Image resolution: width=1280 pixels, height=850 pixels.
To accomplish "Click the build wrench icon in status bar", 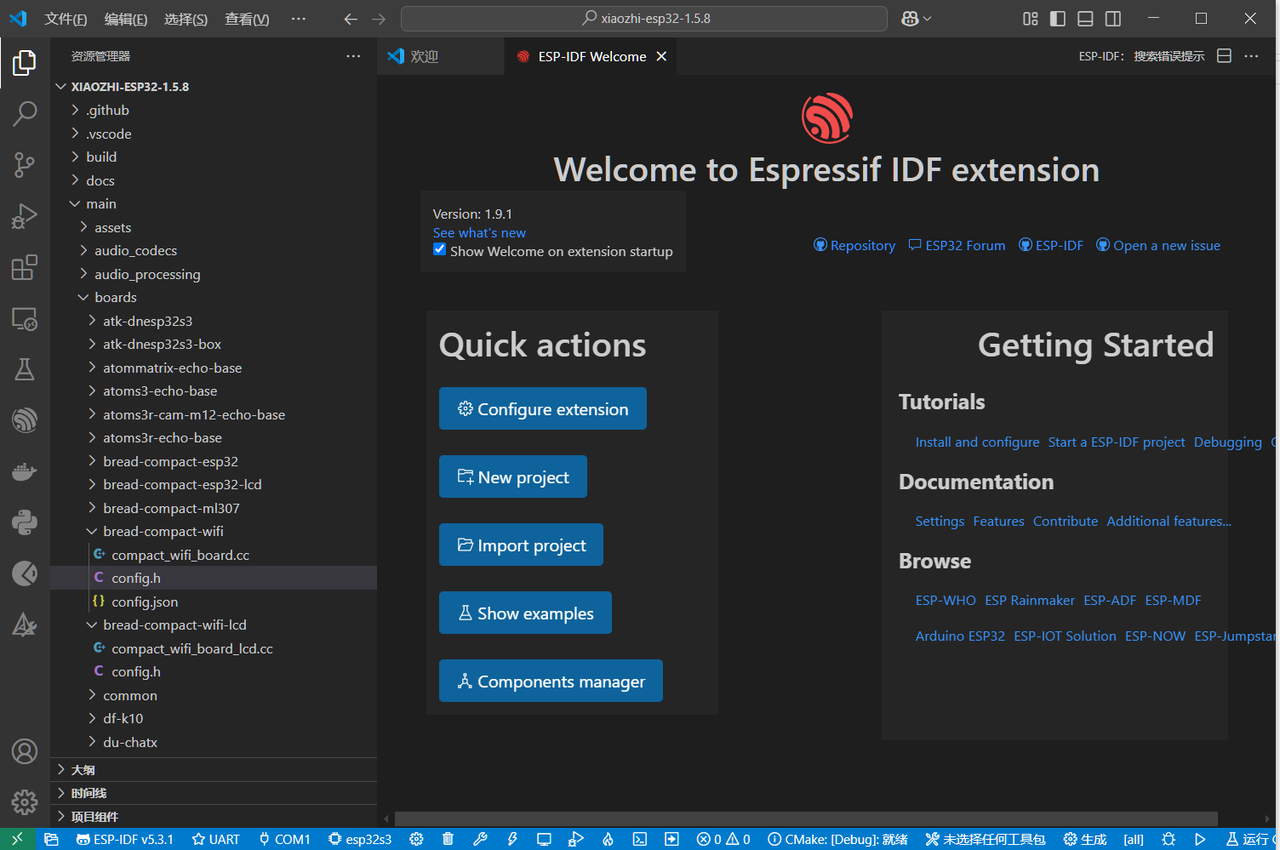I will coord(480,839).
